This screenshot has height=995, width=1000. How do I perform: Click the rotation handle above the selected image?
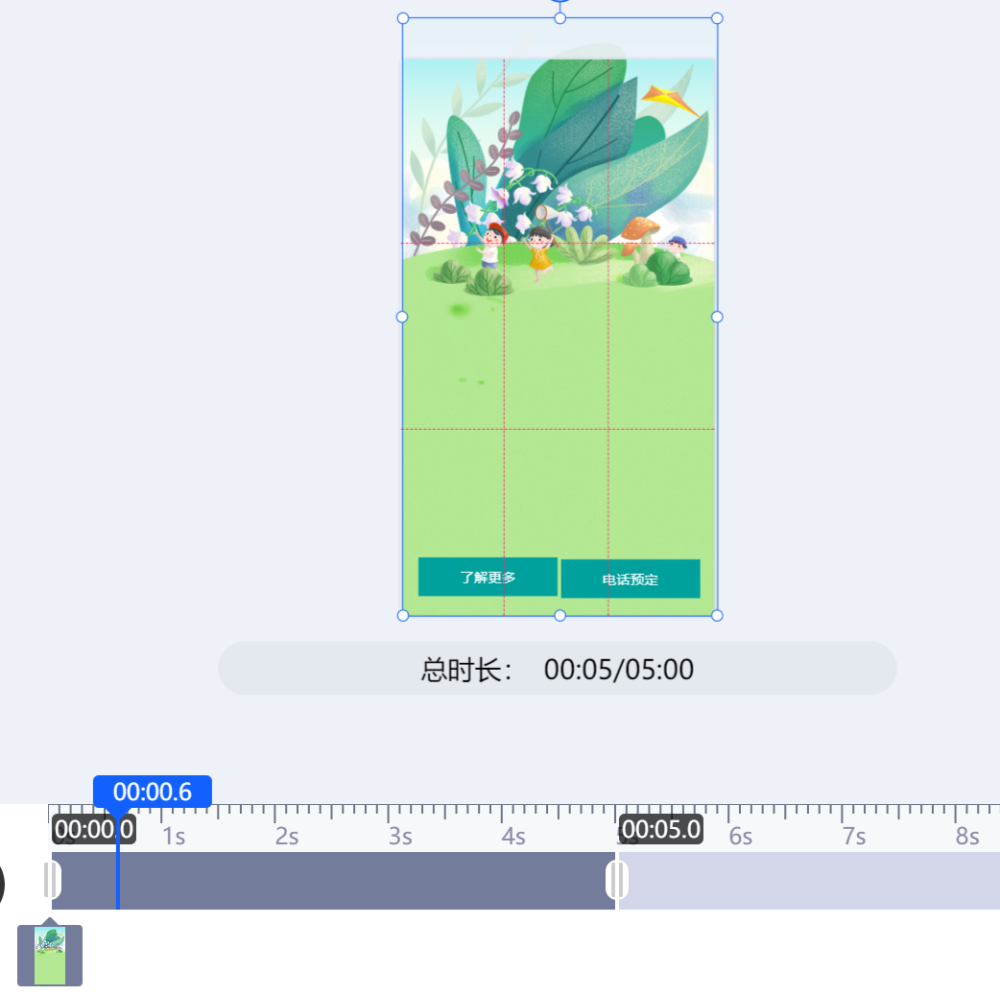point(560,1)
